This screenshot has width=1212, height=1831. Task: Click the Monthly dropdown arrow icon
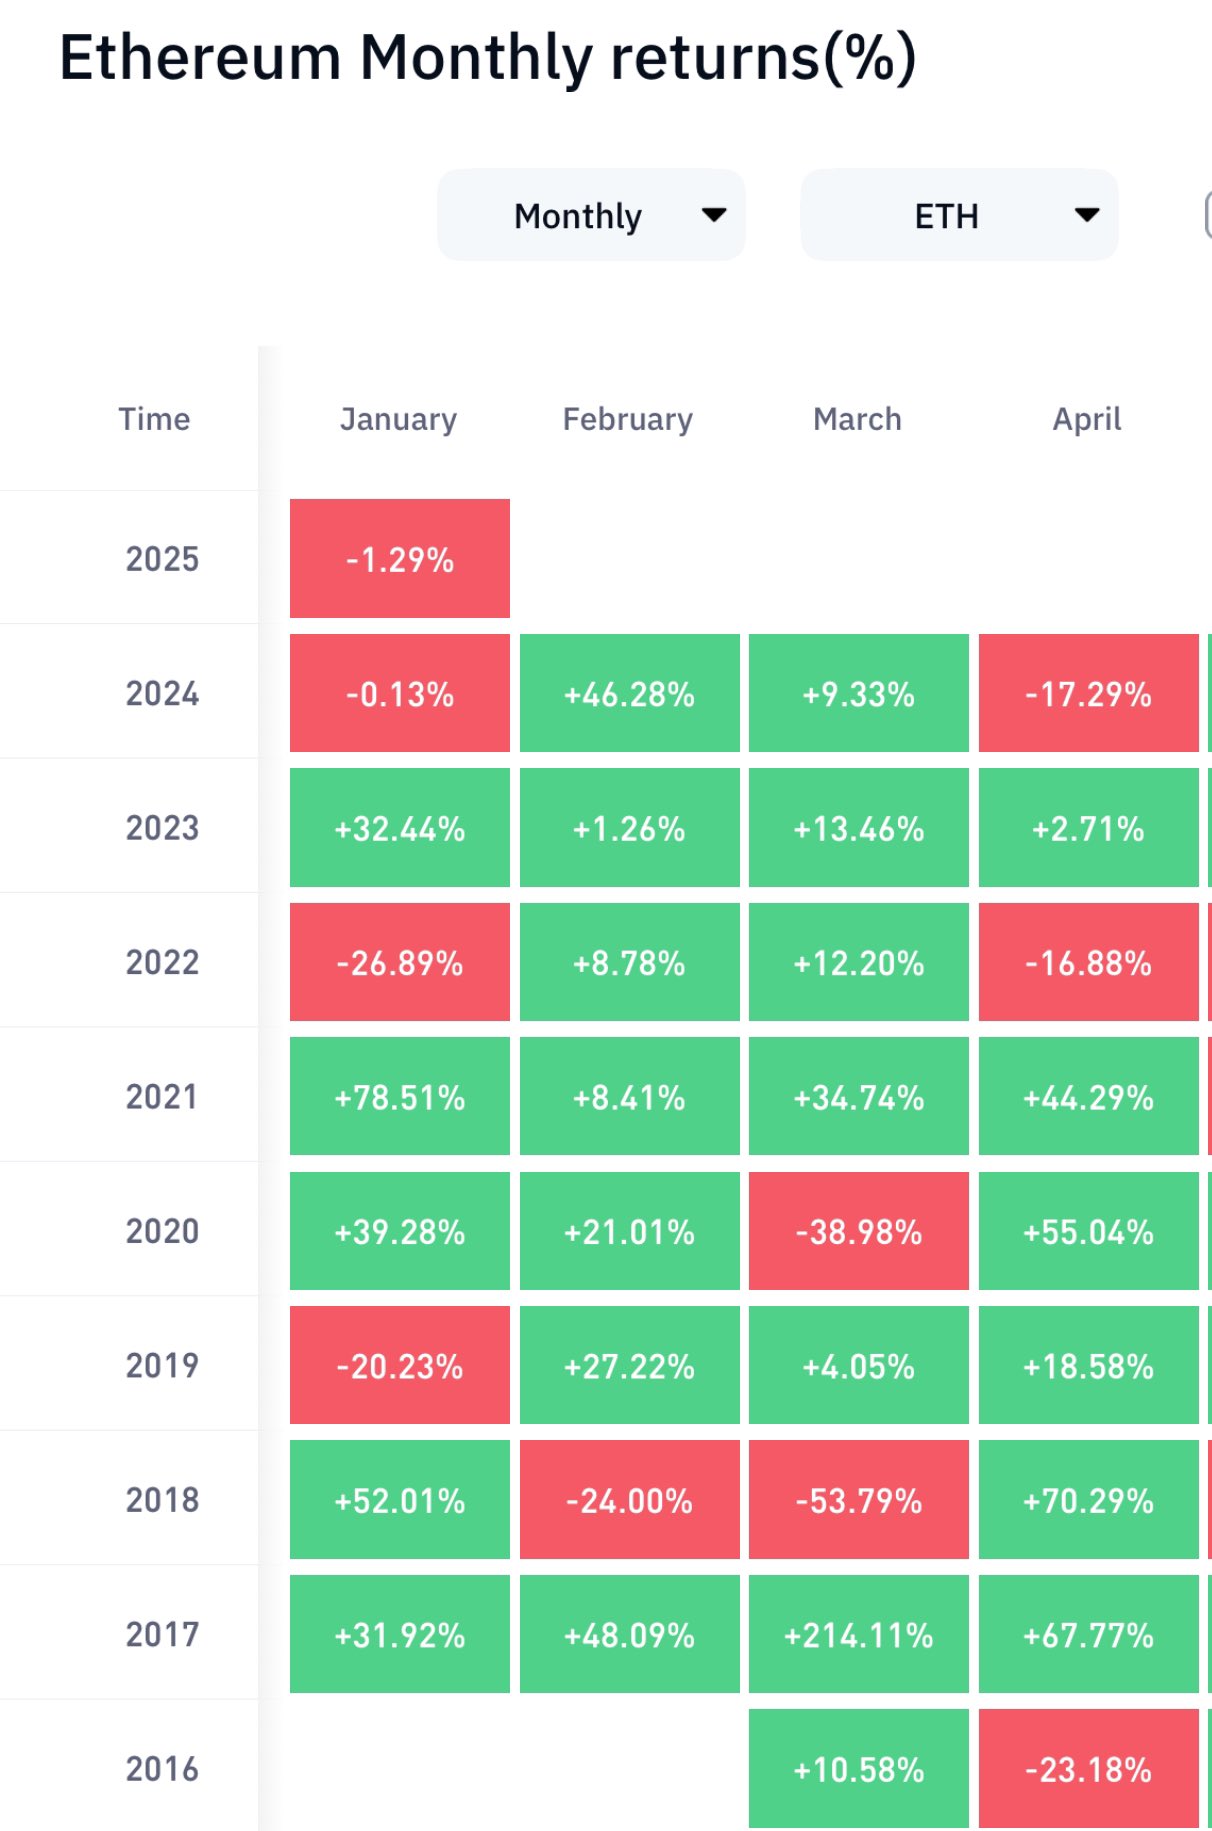[714, 215]
